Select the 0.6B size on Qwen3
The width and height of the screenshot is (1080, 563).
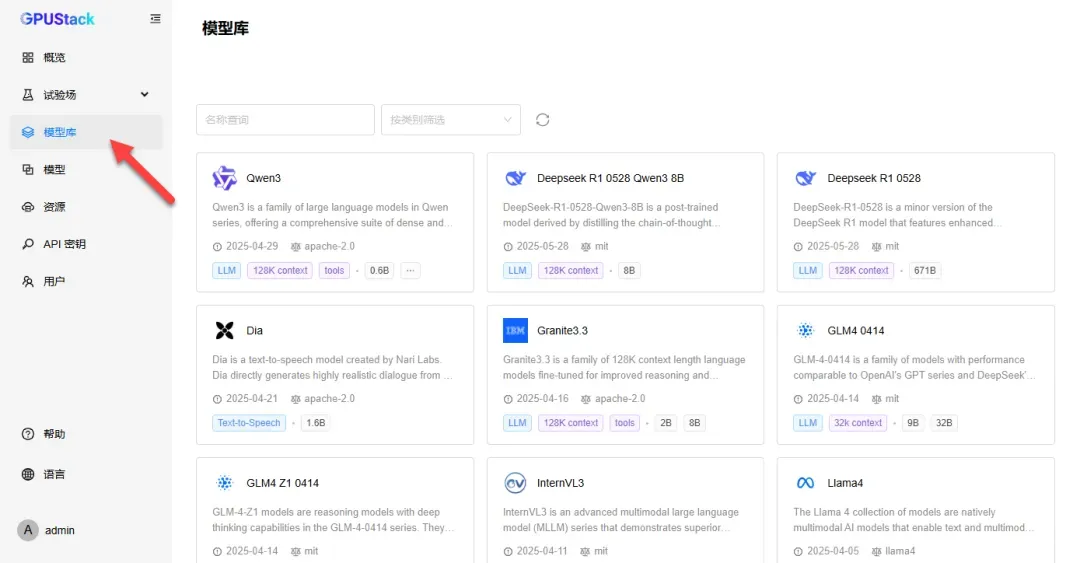(379, 271)
